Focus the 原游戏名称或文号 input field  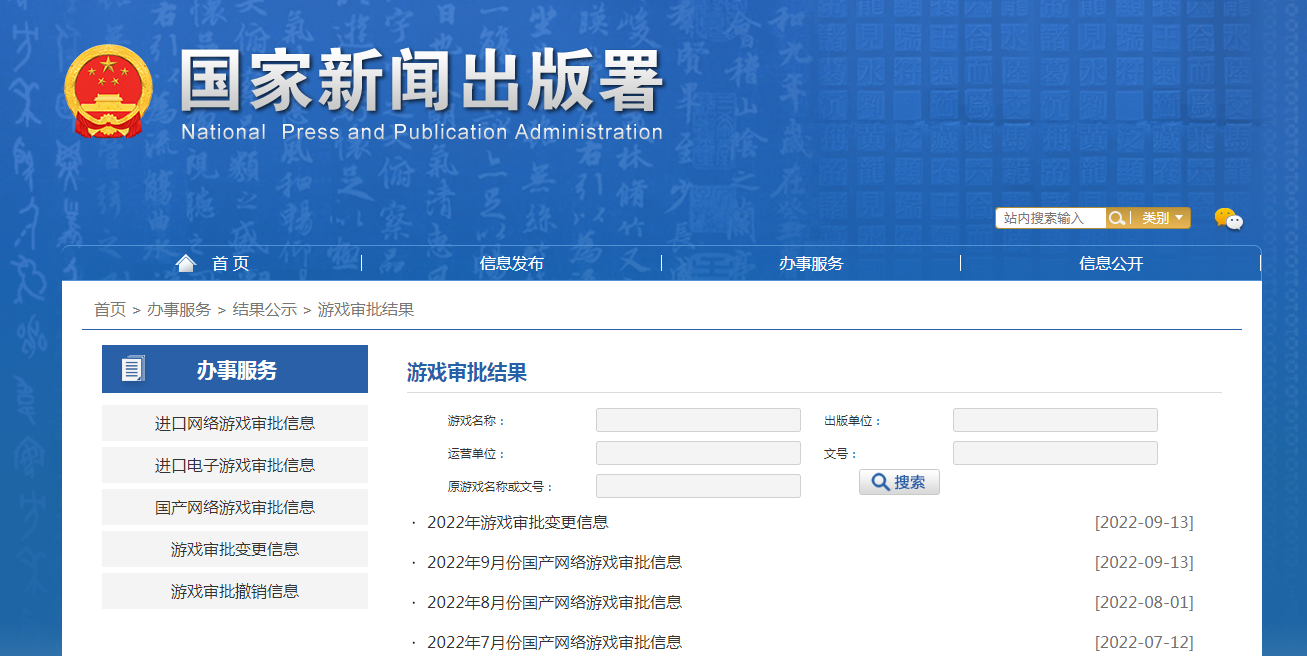pyautogui.click(x=698, y=486)
